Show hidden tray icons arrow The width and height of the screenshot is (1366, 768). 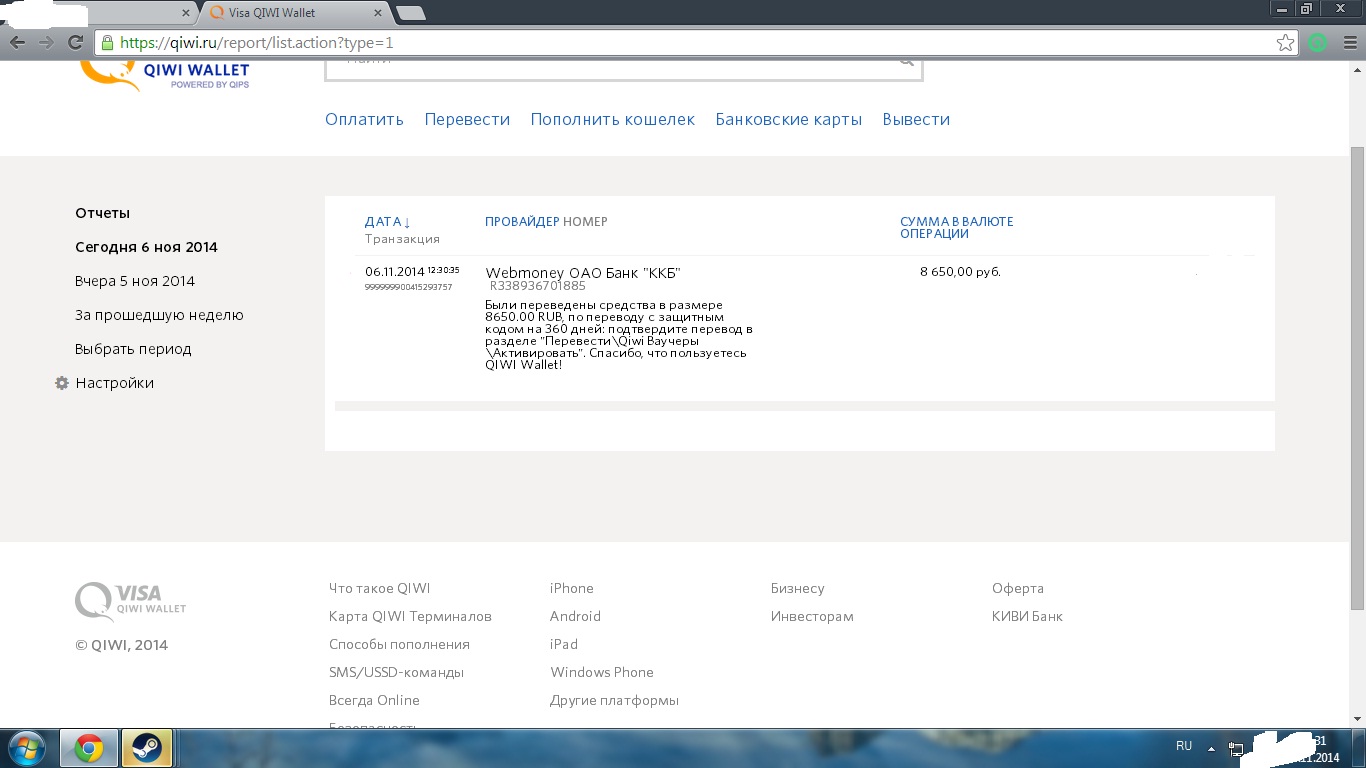(x=1211, y=748)
